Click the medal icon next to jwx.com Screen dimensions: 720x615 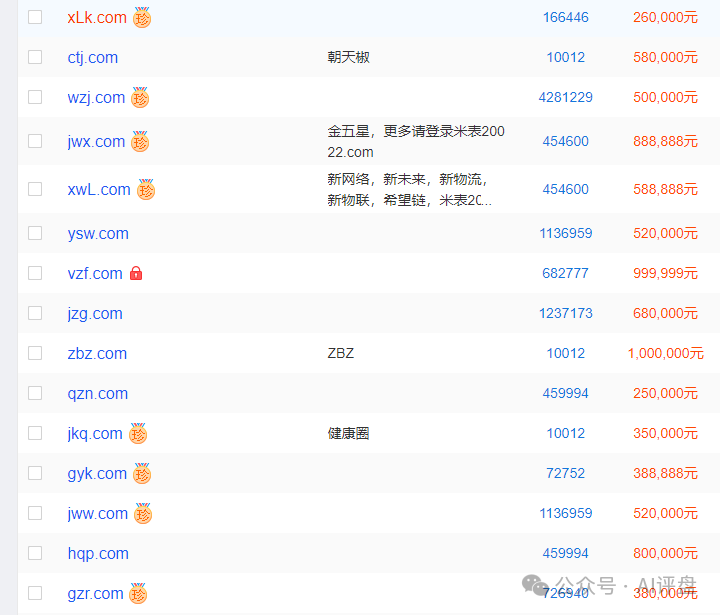tap(140, 142)
